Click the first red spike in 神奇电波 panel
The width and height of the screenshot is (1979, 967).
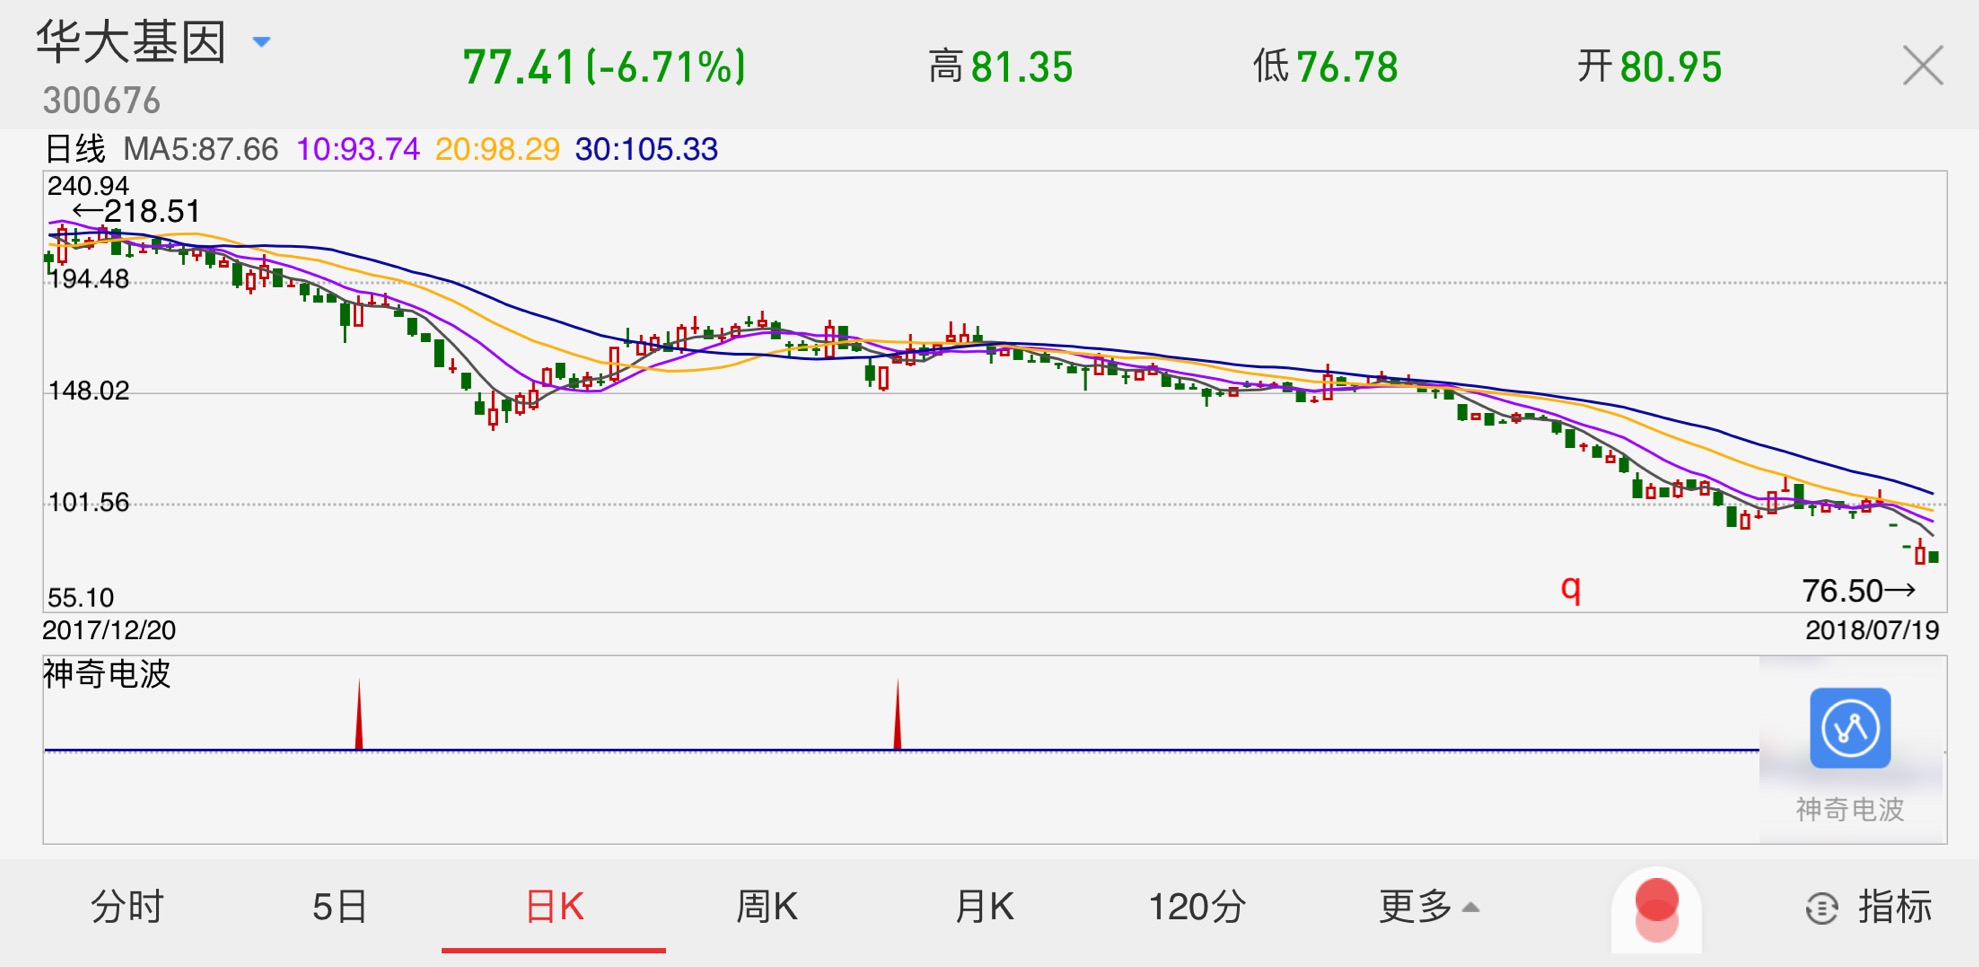[x=359, y=713]
